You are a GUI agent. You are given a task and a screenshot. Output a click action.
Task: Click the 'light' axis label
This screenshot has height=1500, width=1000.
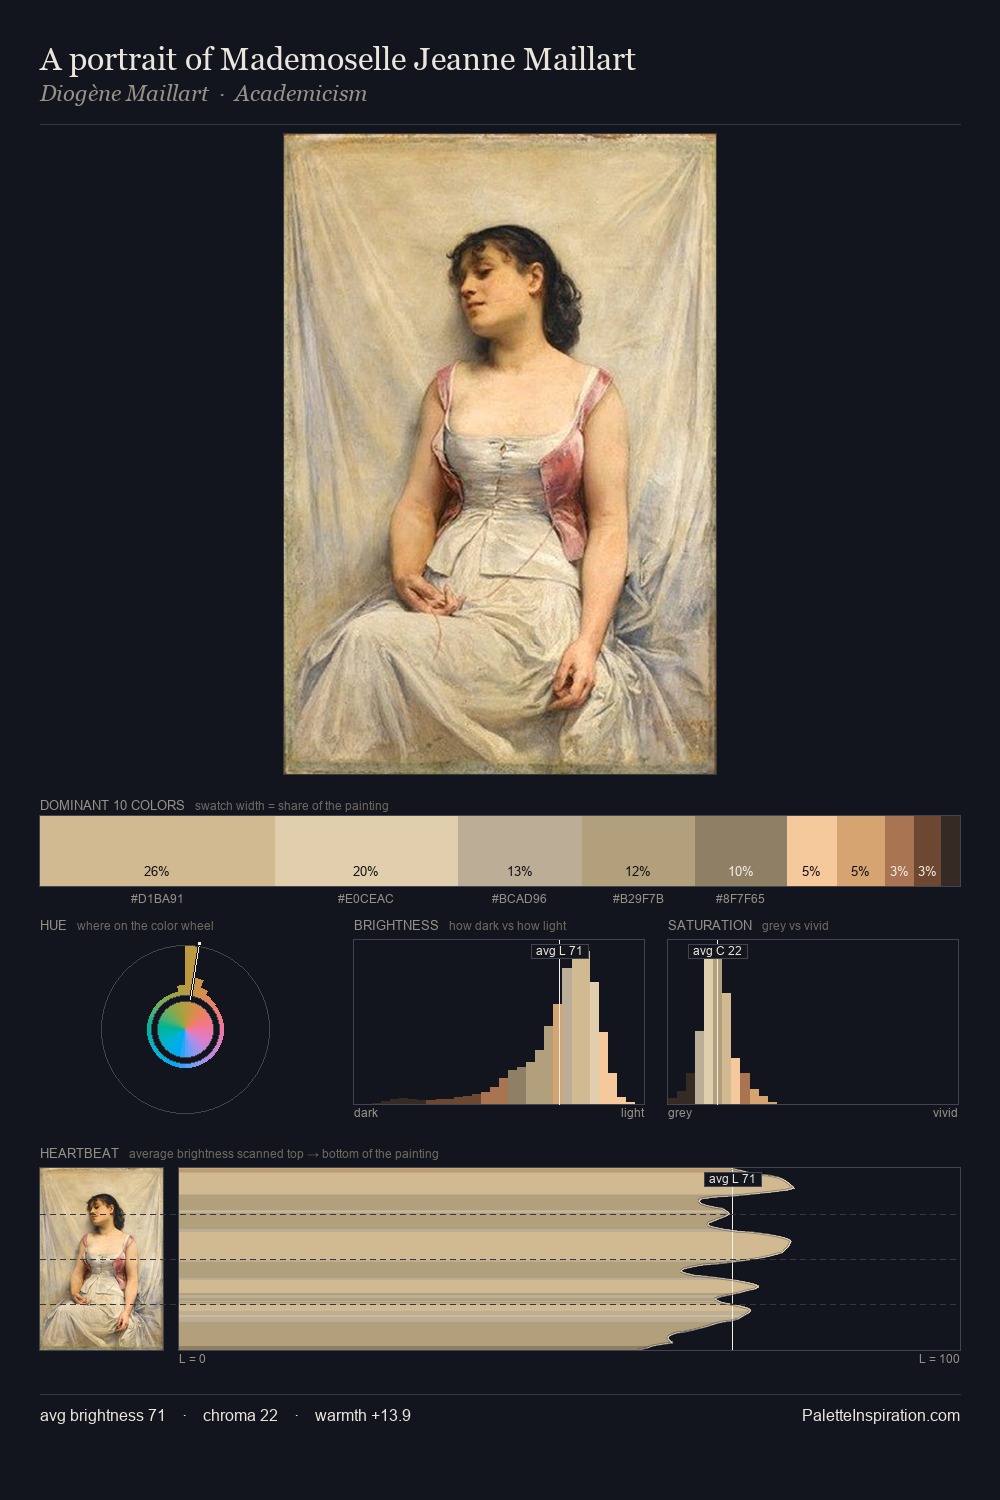point(632,1112)
